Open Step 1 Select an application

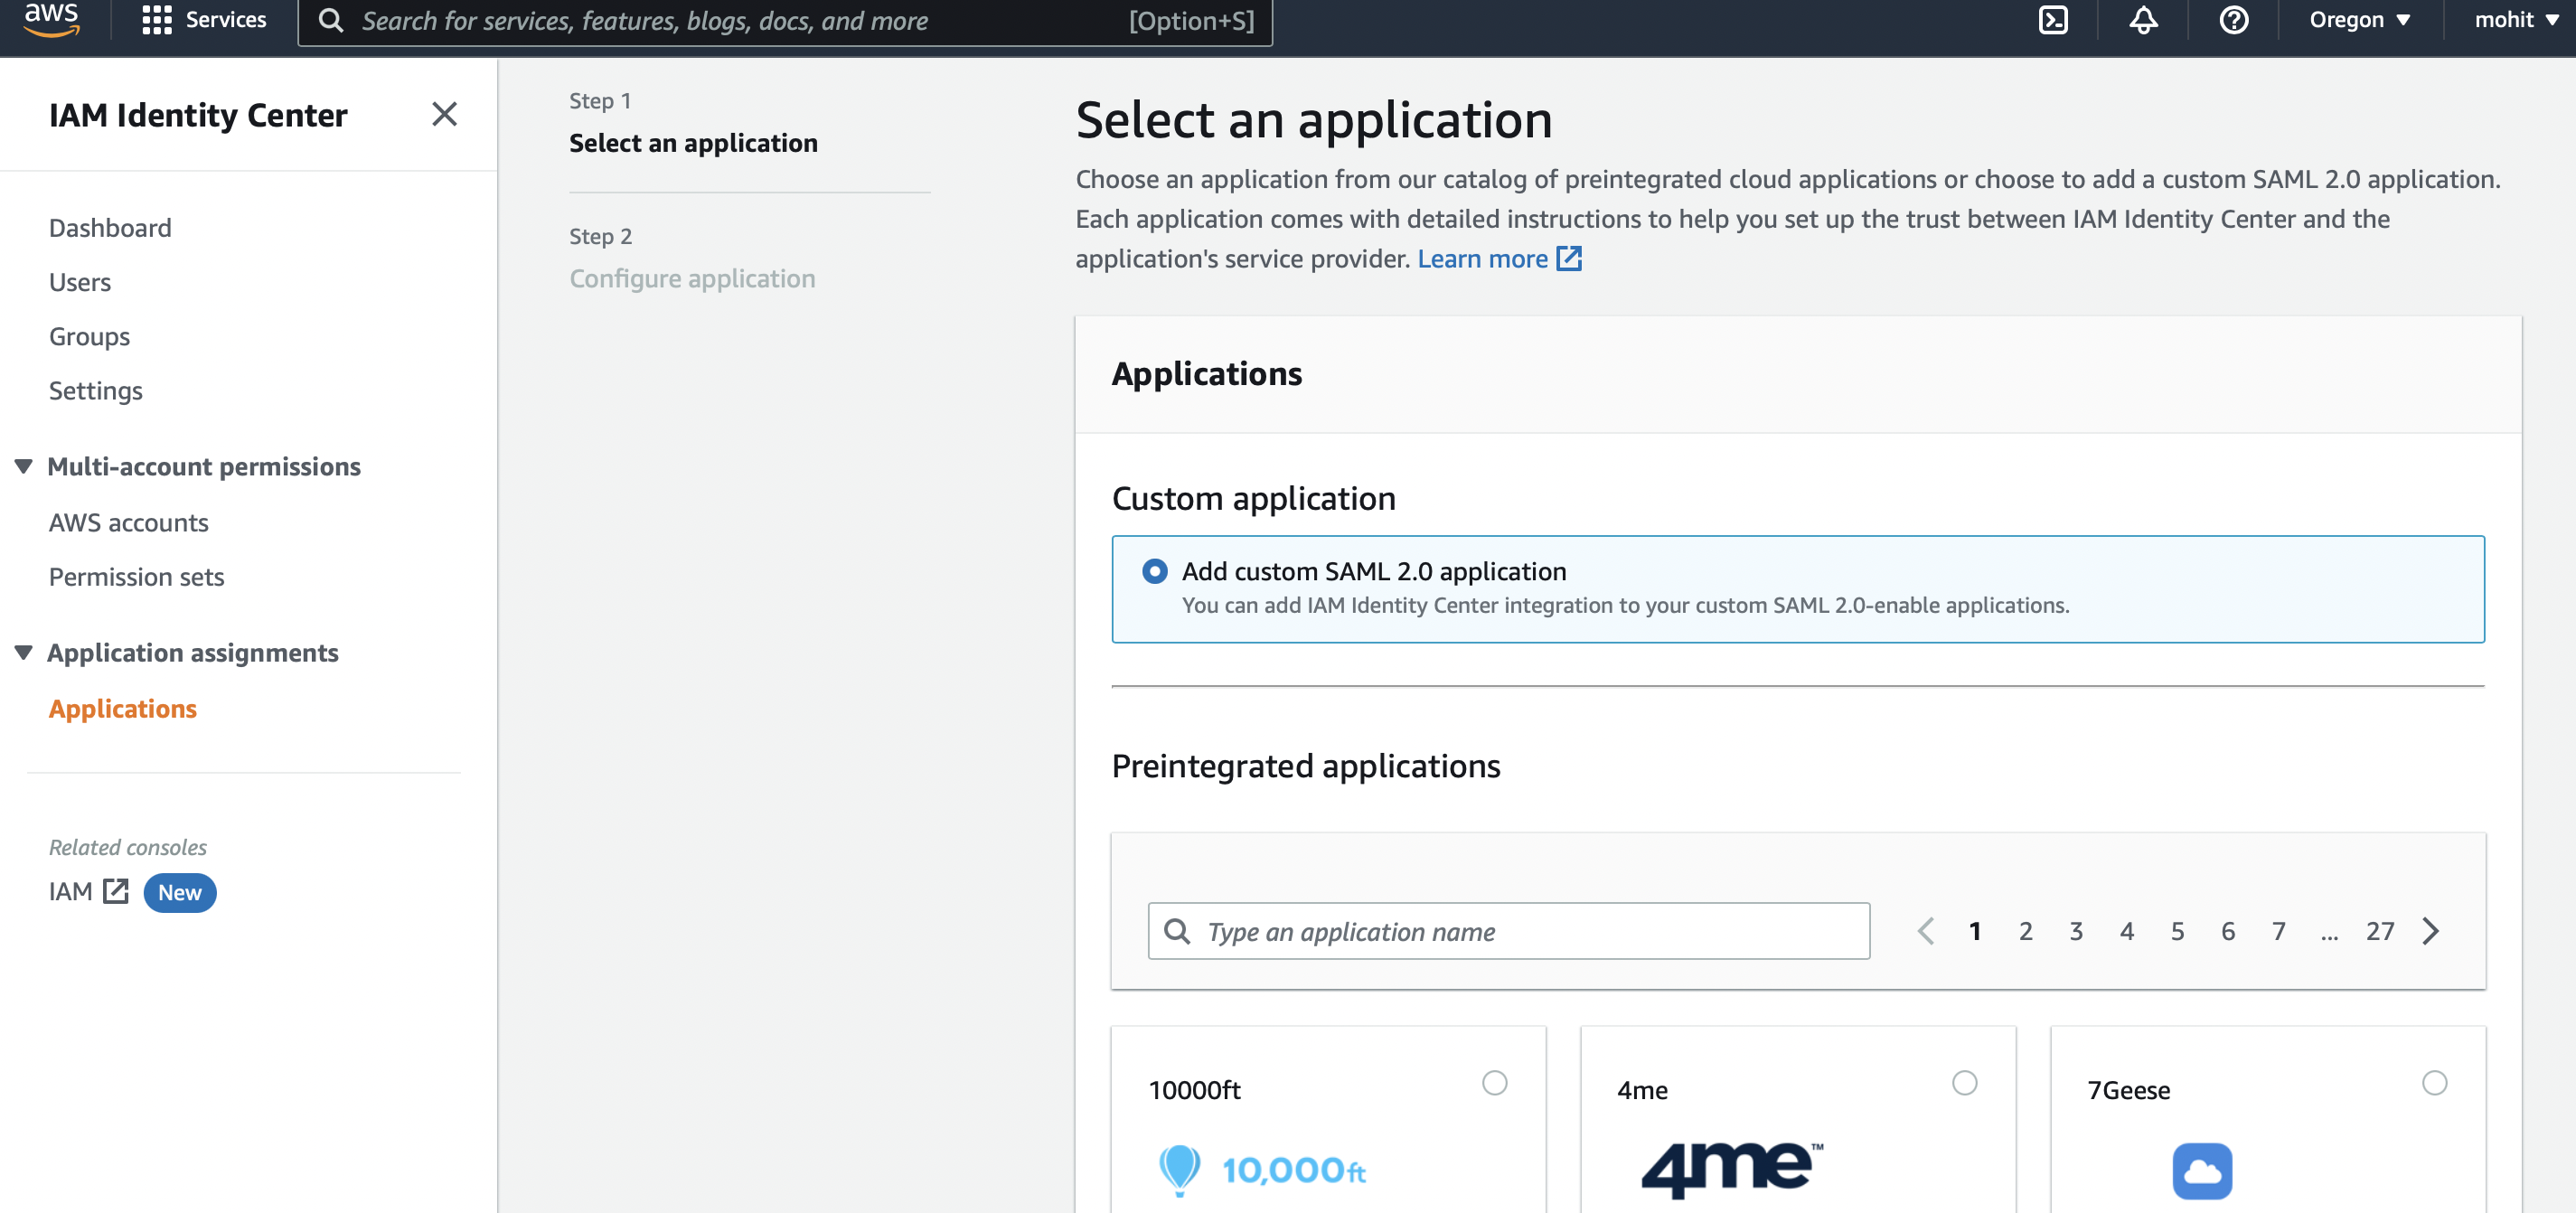[693, 143]
